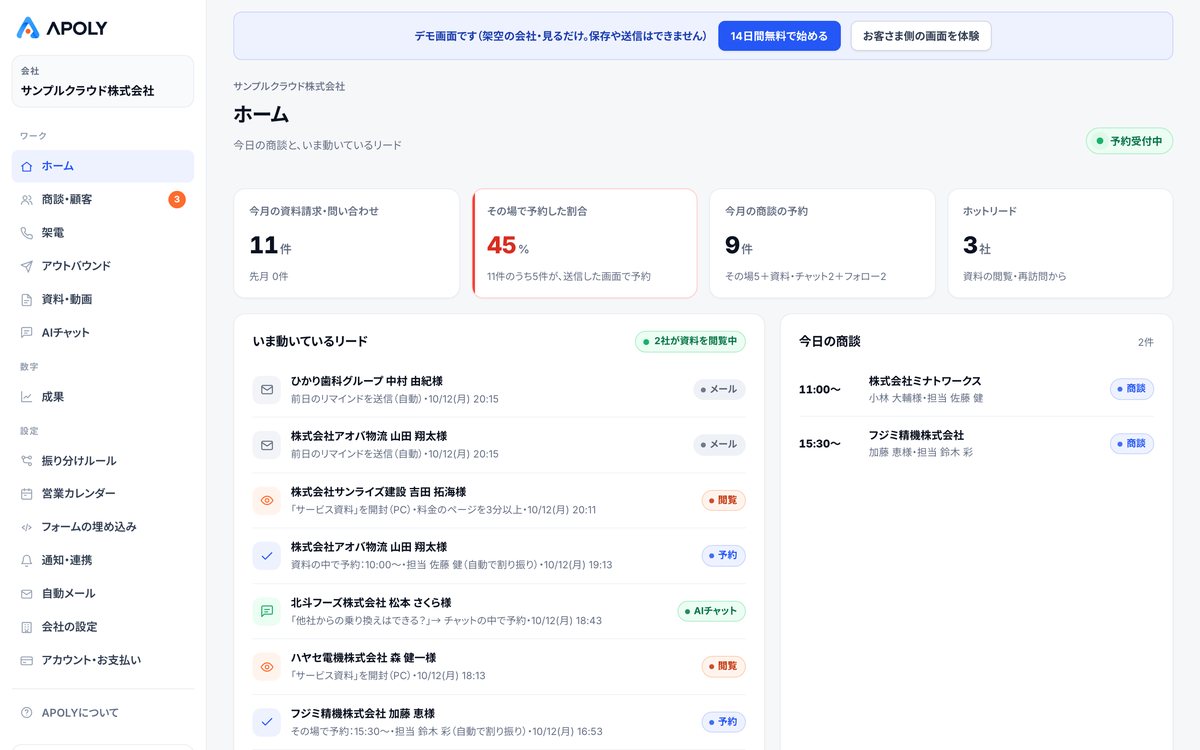Viewport: 1200px width, 750px height.
Task: Click eye icon of ハヤセ電機株式会社 lead
Action: point(267,666)
